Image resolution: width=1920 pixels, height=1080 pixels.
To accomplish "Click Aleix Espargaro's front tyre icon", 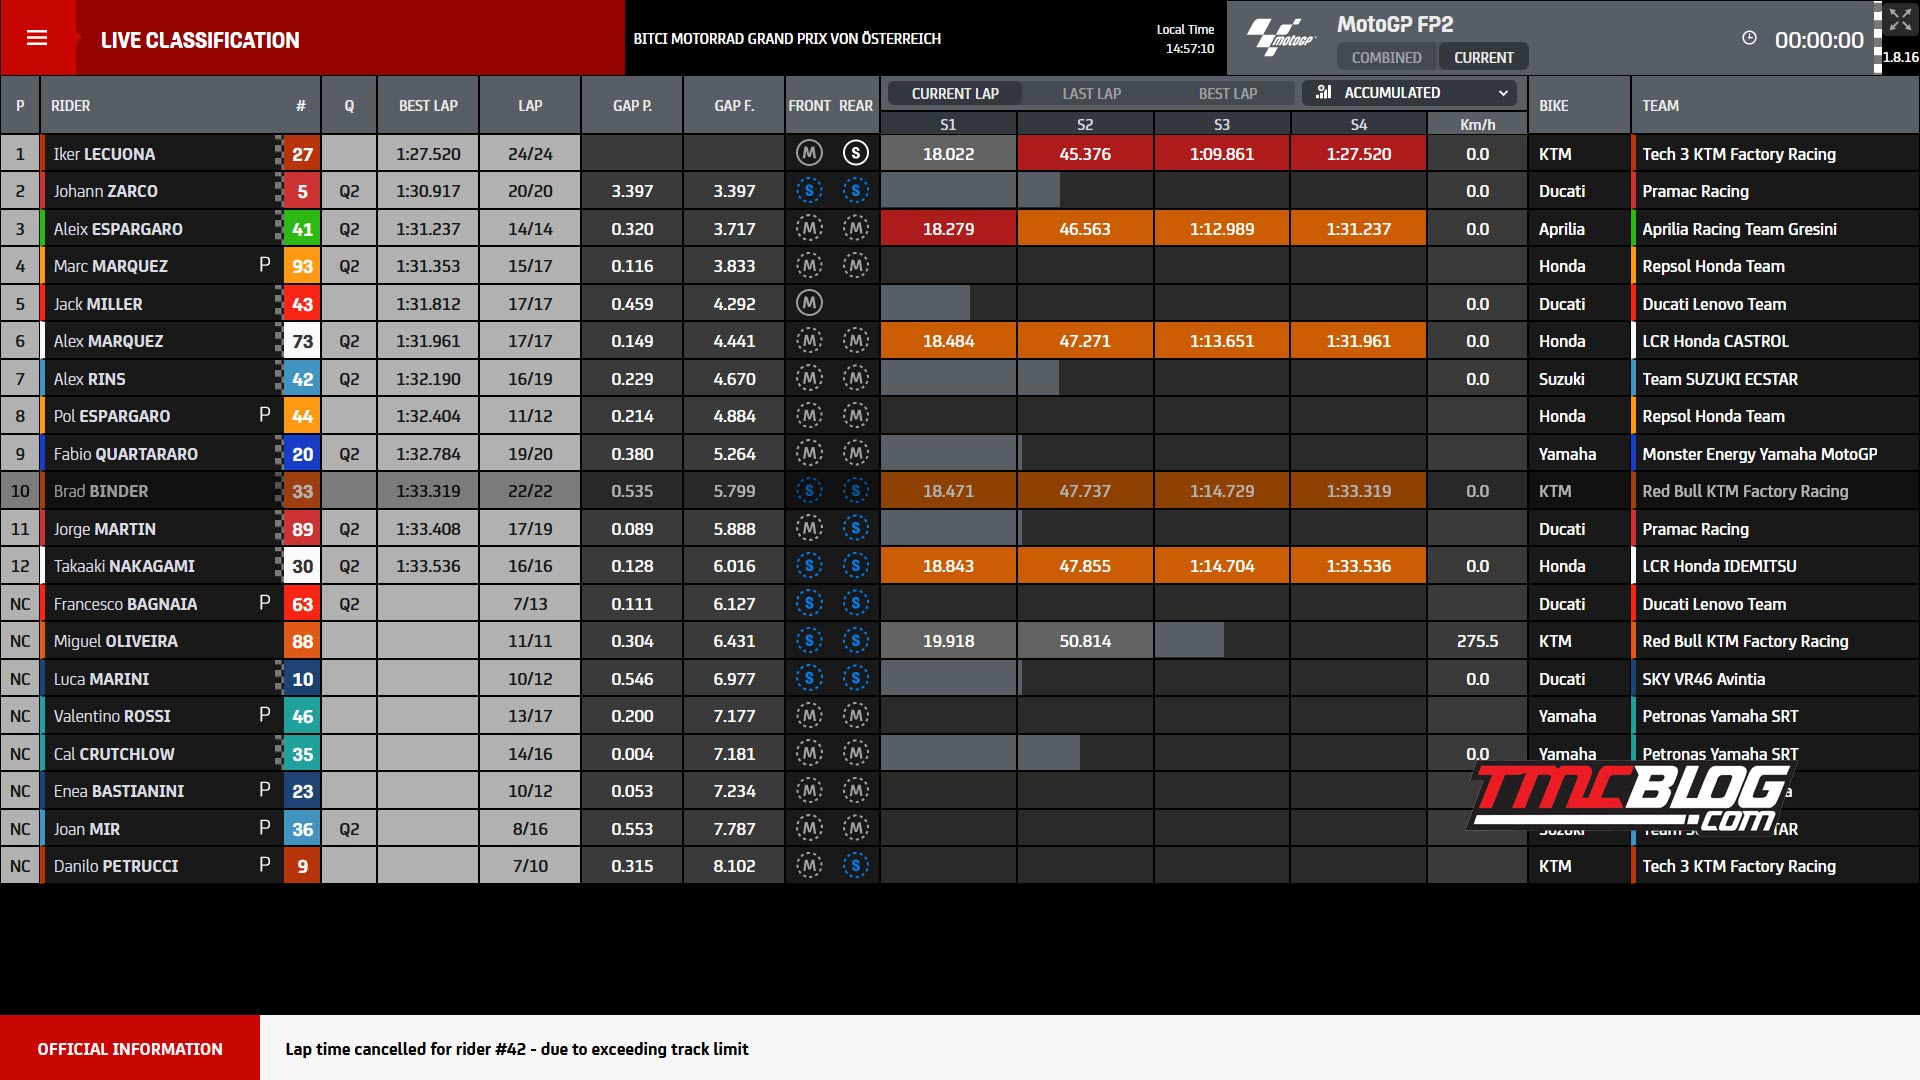I will tap(809, 228).
